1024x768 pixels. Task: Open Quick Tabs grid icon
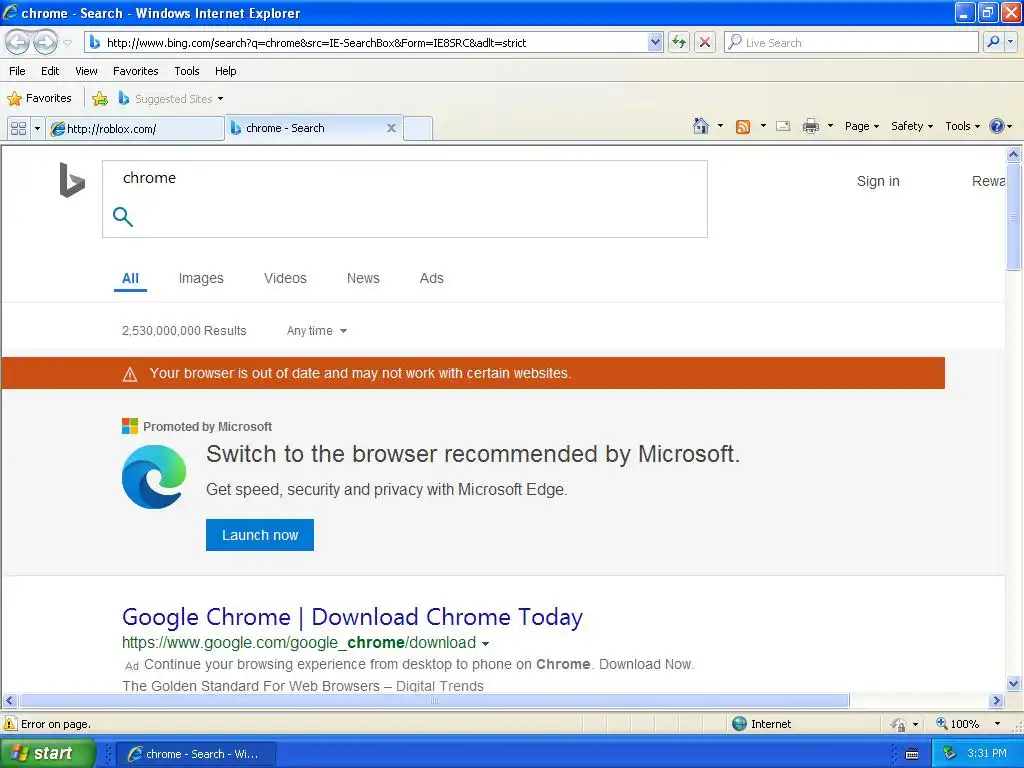pos(18,129)
